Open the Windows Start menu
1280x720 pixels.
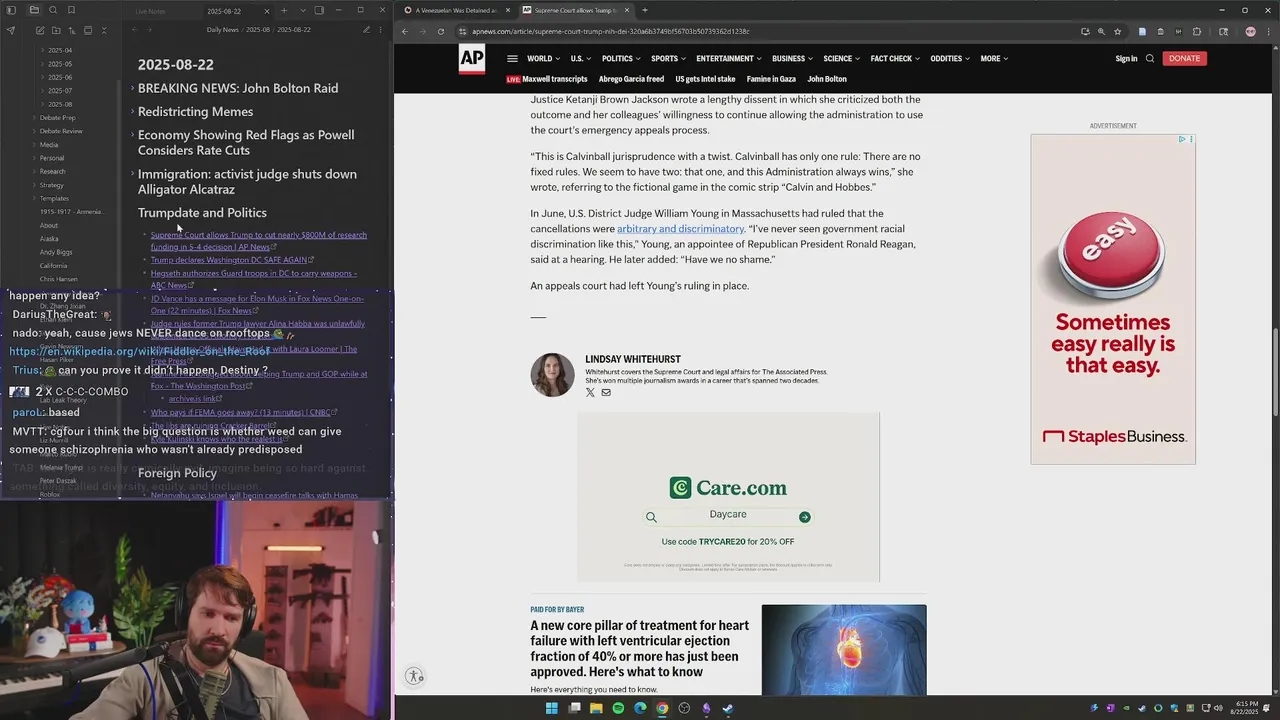[551, 708]
